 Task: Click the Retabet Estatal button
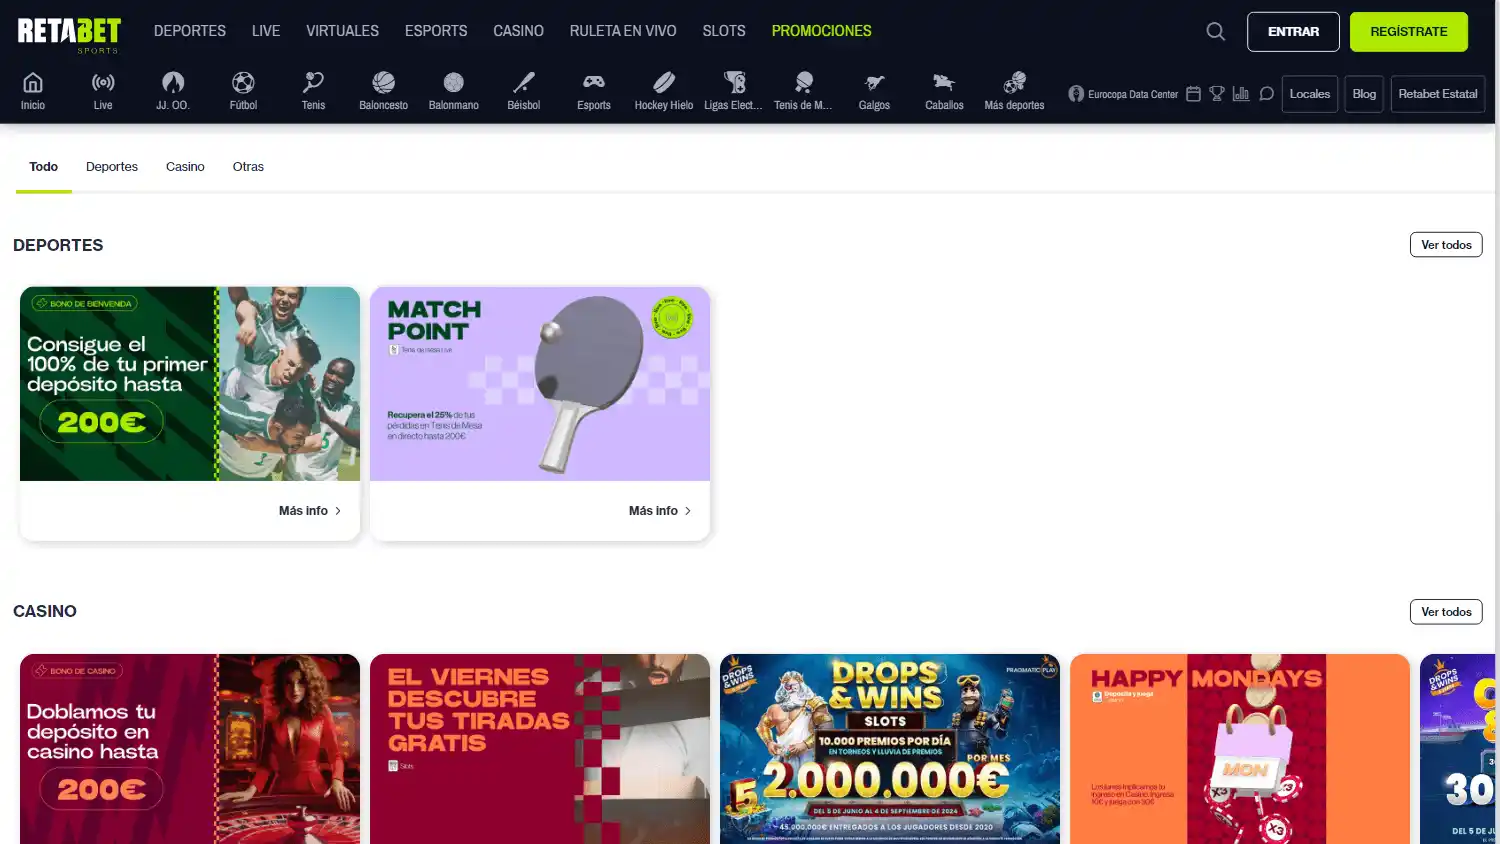[x=1438, y=94]
